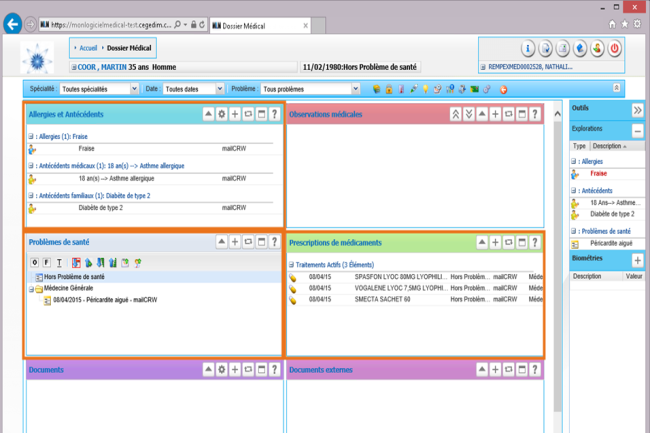Click the browser back button
The image size is (650, 433).
coord(13,24)
